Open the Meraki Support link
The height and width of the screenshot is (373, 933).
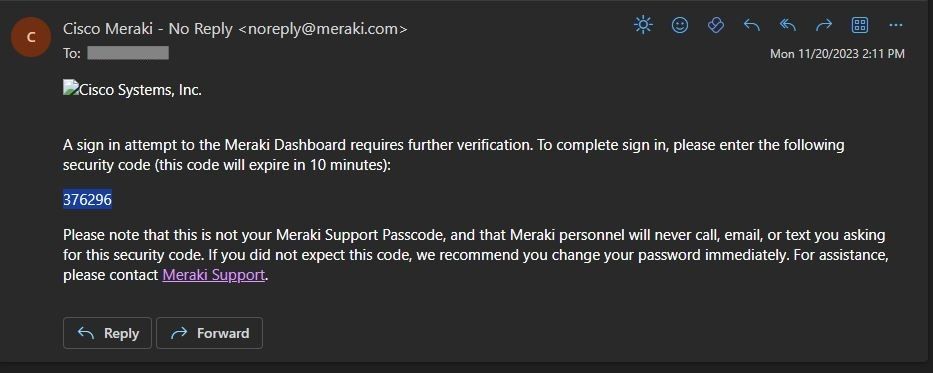tap(214, 275)
